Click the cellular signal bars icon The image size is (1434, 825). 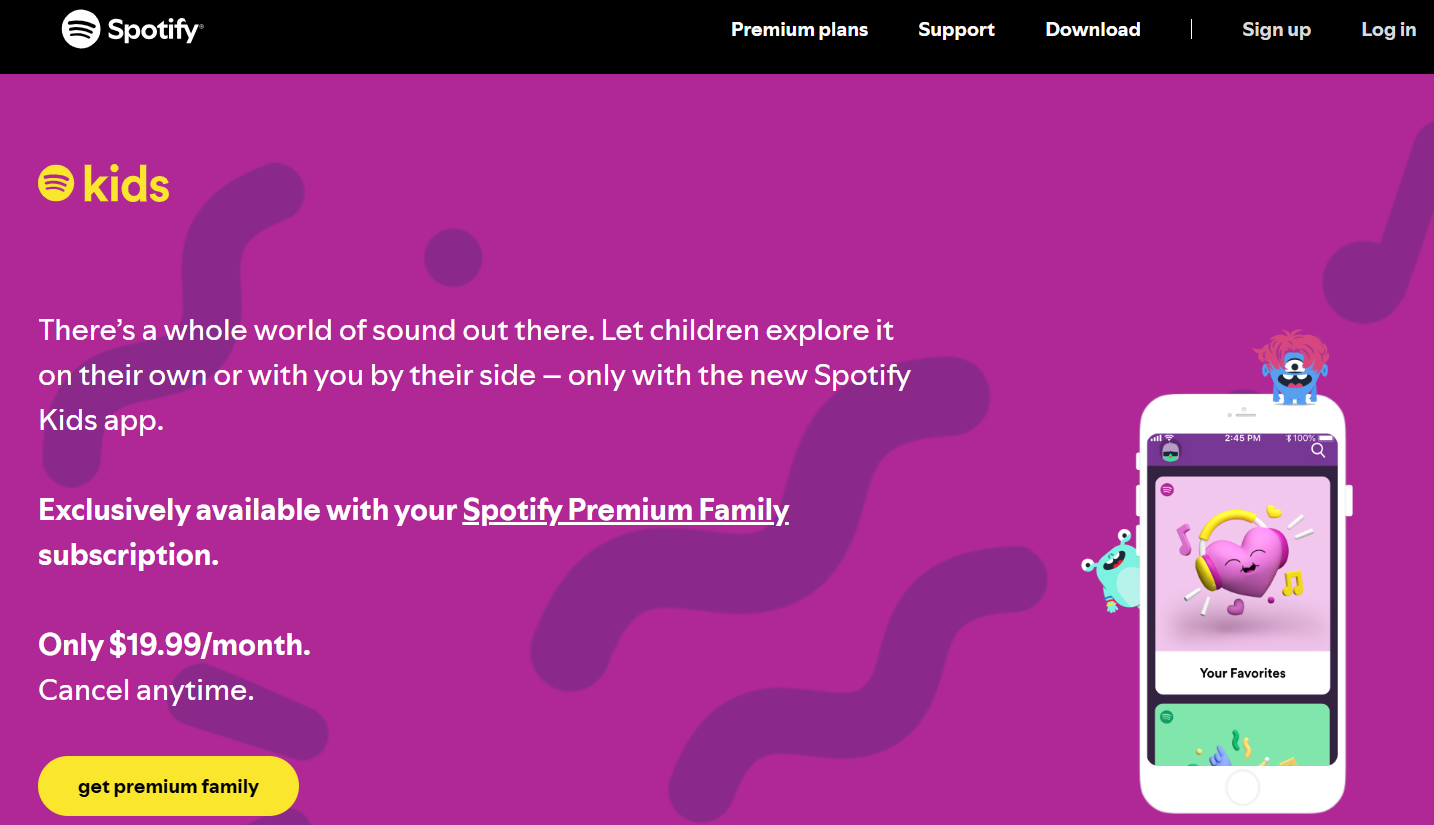[1156, 438]
